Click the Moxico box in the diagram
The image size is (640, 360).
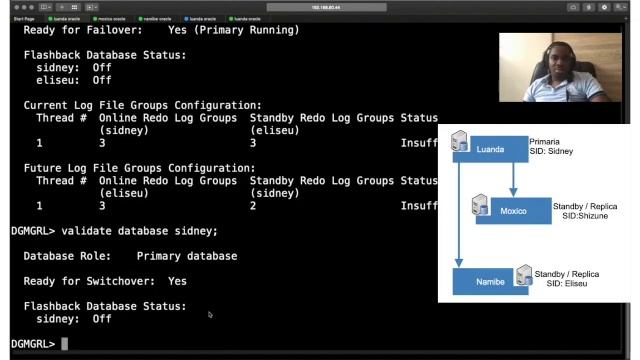pyautogui.click(x=513, y=211)
